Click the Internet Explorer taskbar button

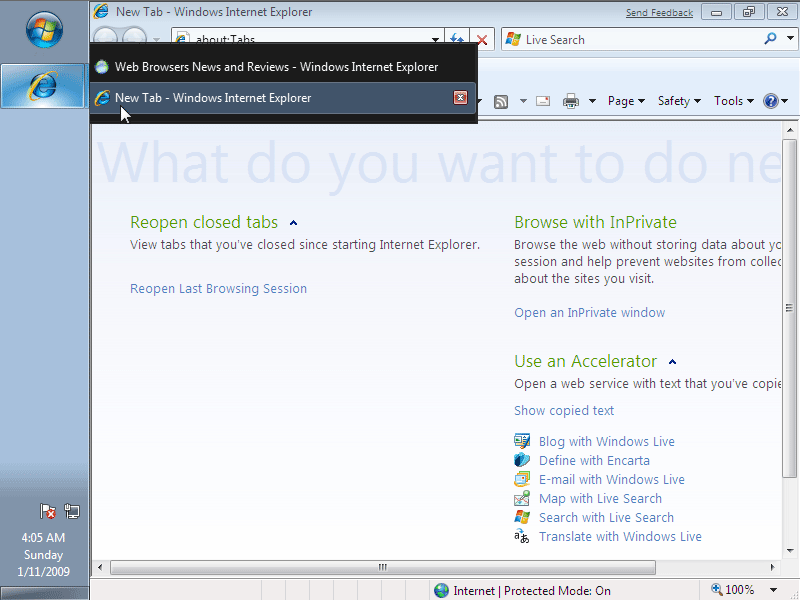pyautogui.click(x=44, y=87)
